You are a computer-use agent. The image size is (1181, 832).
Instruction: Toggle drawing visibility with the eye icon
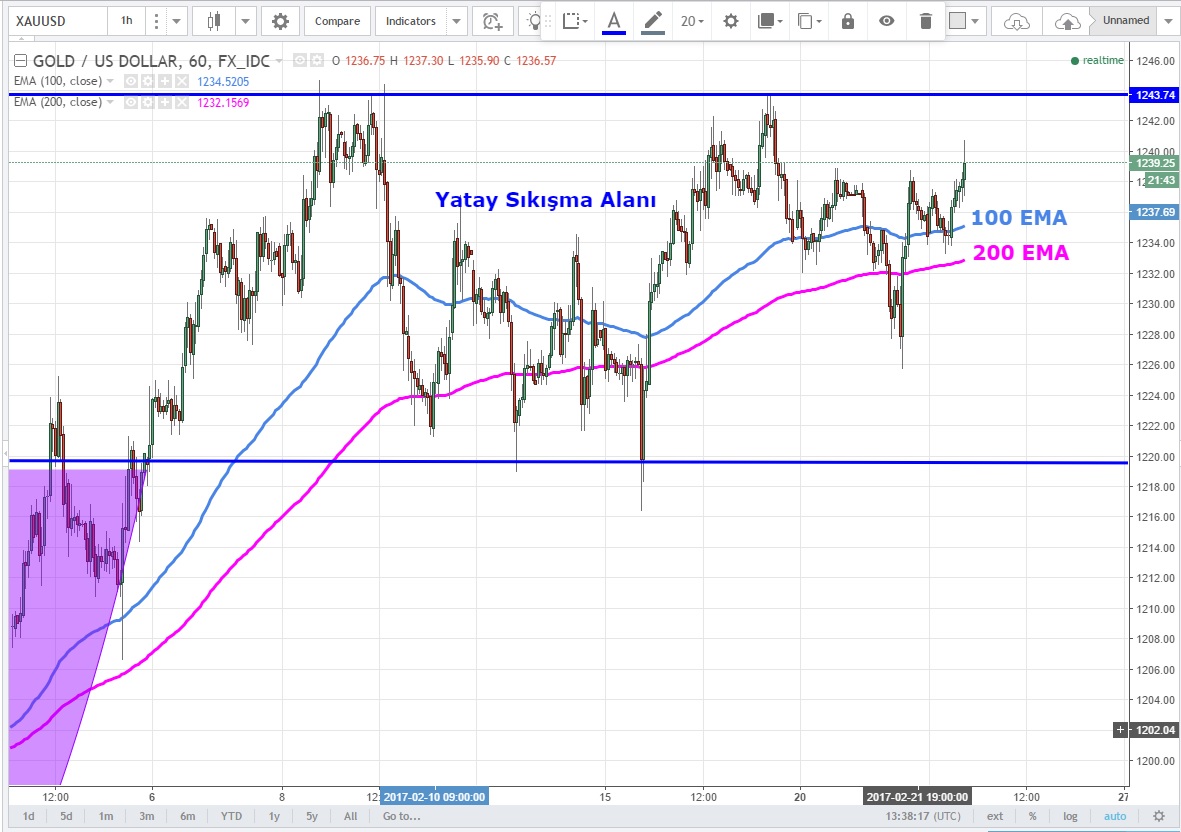click(886, 21)
